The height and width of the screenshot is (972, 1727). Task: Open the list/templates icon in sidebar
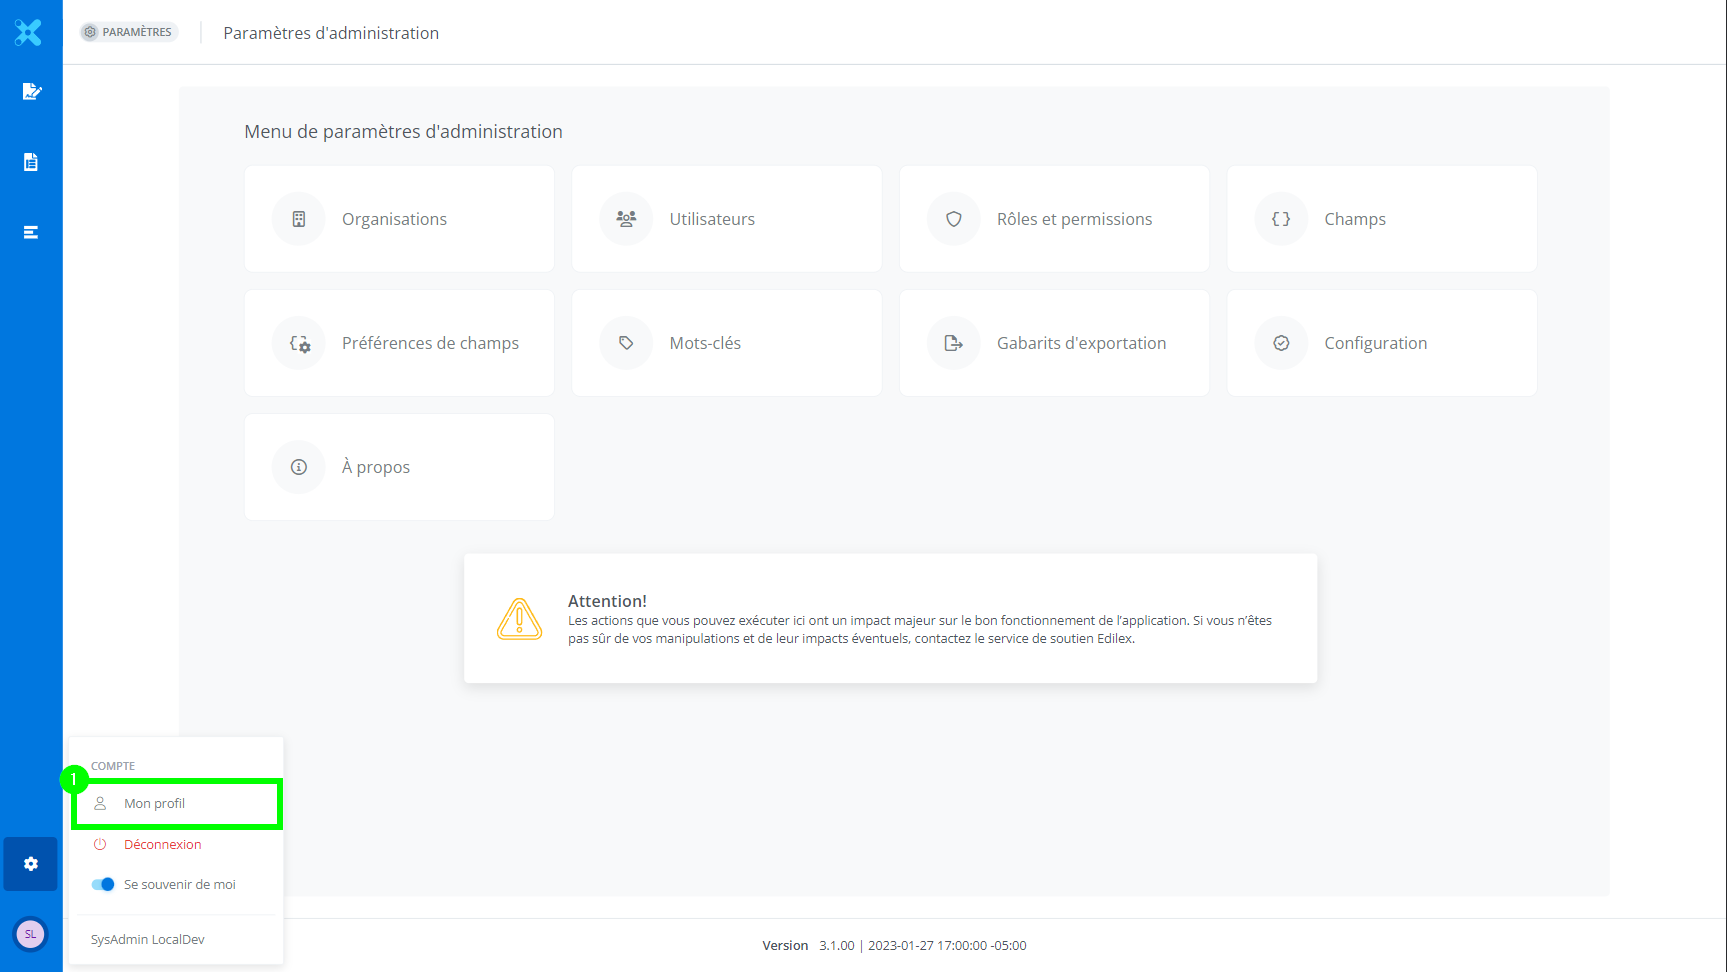31,232
